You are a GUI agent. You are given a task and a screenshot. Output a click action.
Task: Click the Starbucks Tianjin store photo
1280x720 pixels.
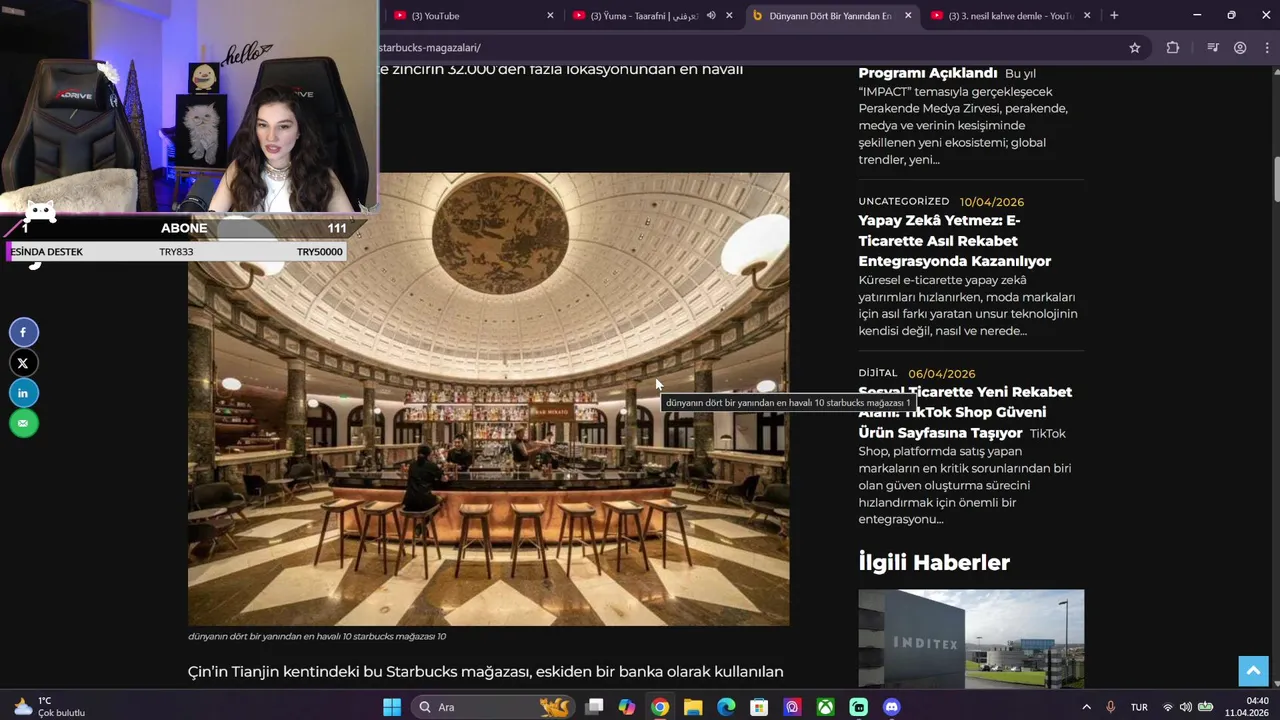(x=488, y=399)
